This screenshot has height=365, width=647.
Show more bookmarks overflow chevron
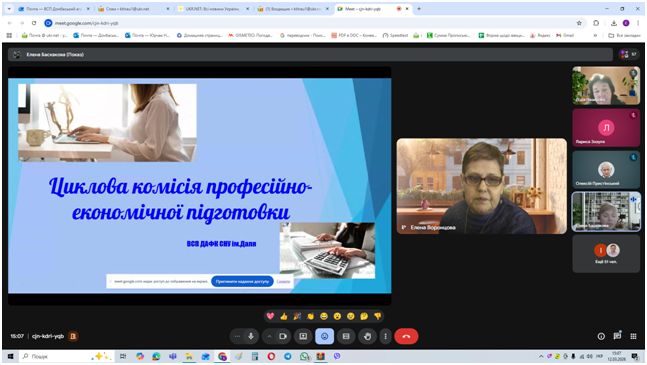[x=595, y=35]
